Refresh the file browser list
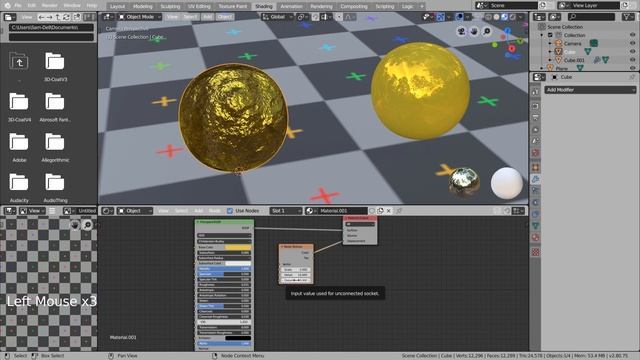640x360 pixels. (67, 17)
